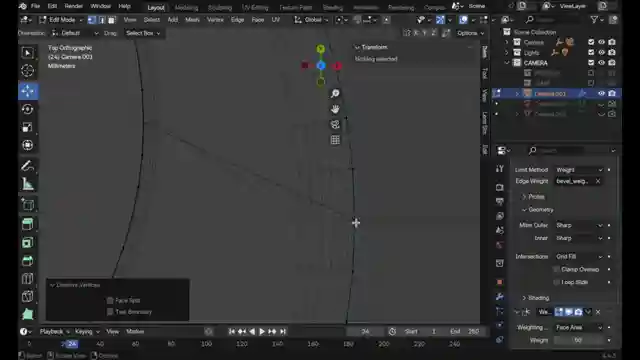Open the Render menu
640x360 pixels.
tap(73, 6)
